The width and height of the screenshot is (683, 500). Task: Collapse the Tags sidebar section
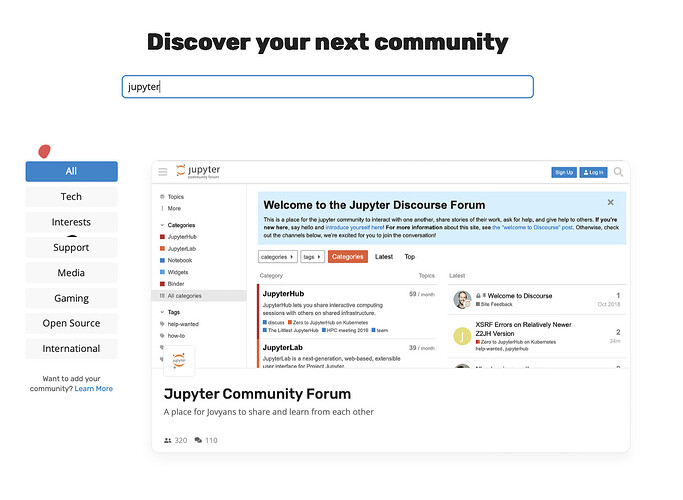point(170,312)
